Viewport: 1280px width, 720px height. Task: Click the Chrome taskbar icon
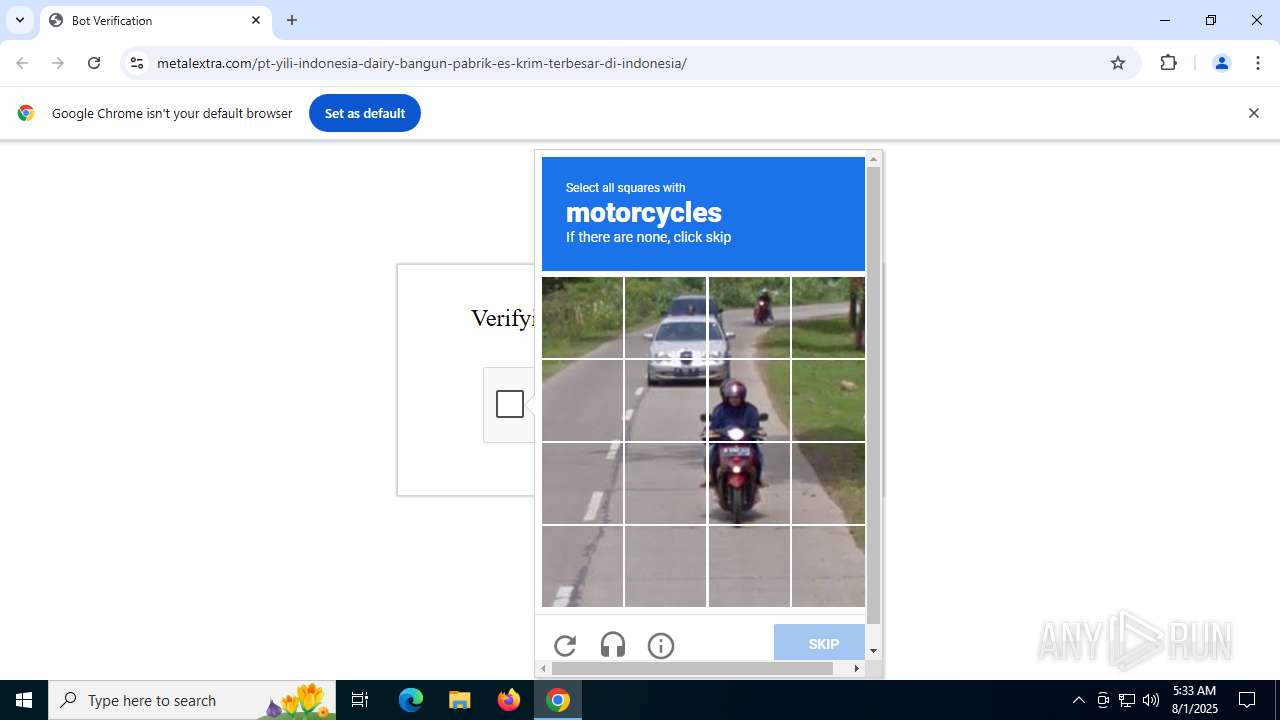tap(558, 700)
